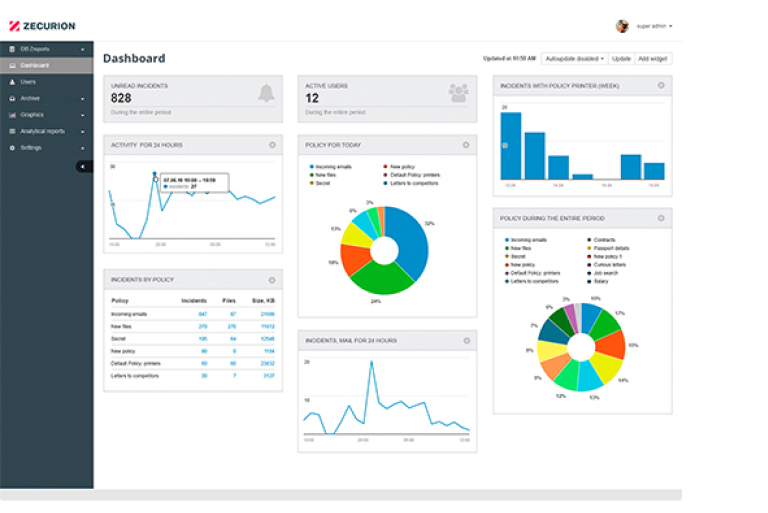Click the Archive icon in sidebar
The width and height of the screenshot is (768, 513).
point(12,98)
